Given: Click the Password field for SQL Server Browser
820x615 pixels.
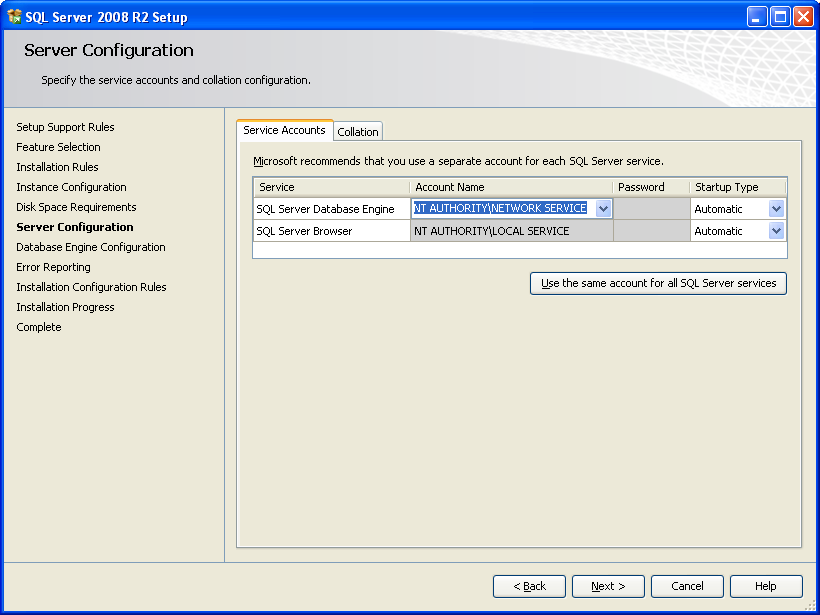Looking at the screenshot, I should pos(651,230).
